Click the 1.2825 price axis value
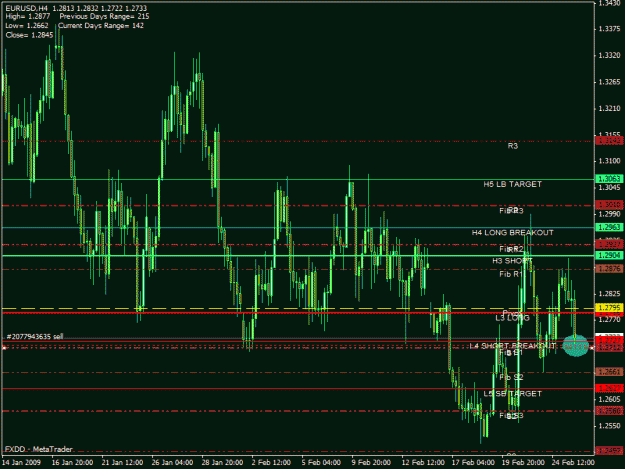625x469 pixels. point(609,293)
